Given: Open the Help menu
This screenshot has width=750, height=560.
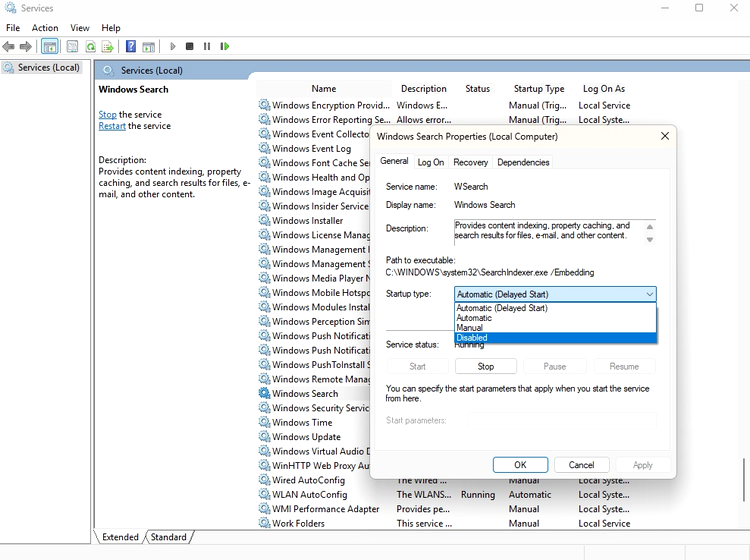Looking at the screenshot, I should tap(111, 28).
